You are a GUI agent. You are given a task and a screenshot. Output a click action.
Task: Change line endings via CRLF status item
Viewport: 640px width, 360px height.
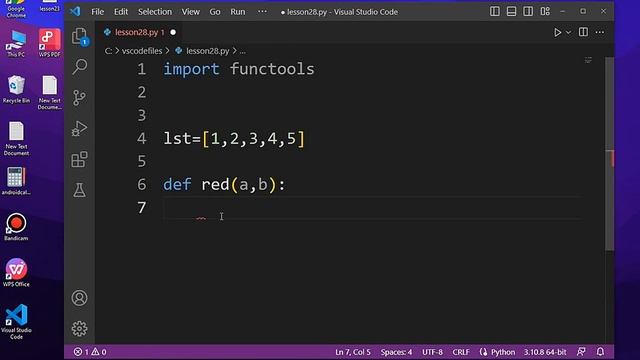(x=461, y=352)
